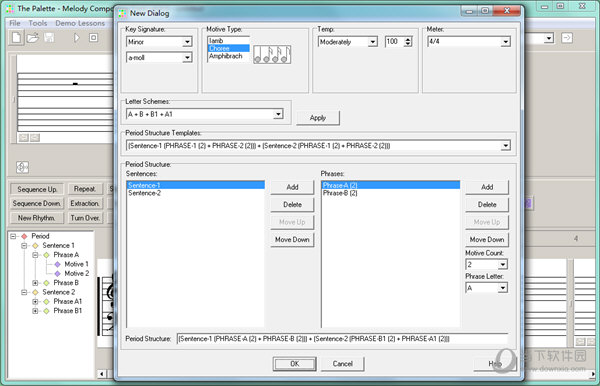The image size is (600, 386).
Task: Click the Apply button
Action: (x=318, y=118)
